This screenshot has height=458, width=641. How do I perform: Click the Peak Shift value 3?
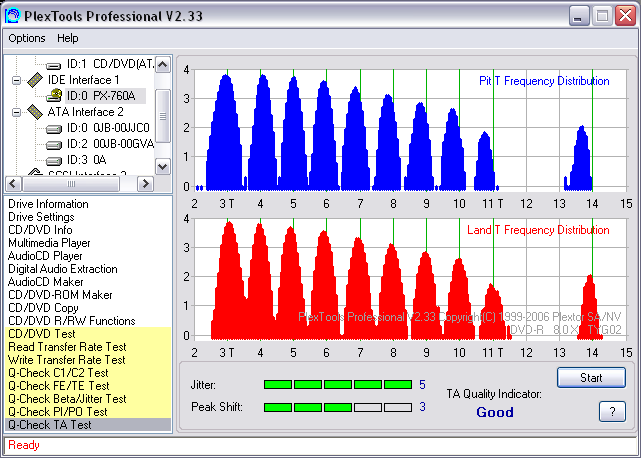tap(422, 407)
